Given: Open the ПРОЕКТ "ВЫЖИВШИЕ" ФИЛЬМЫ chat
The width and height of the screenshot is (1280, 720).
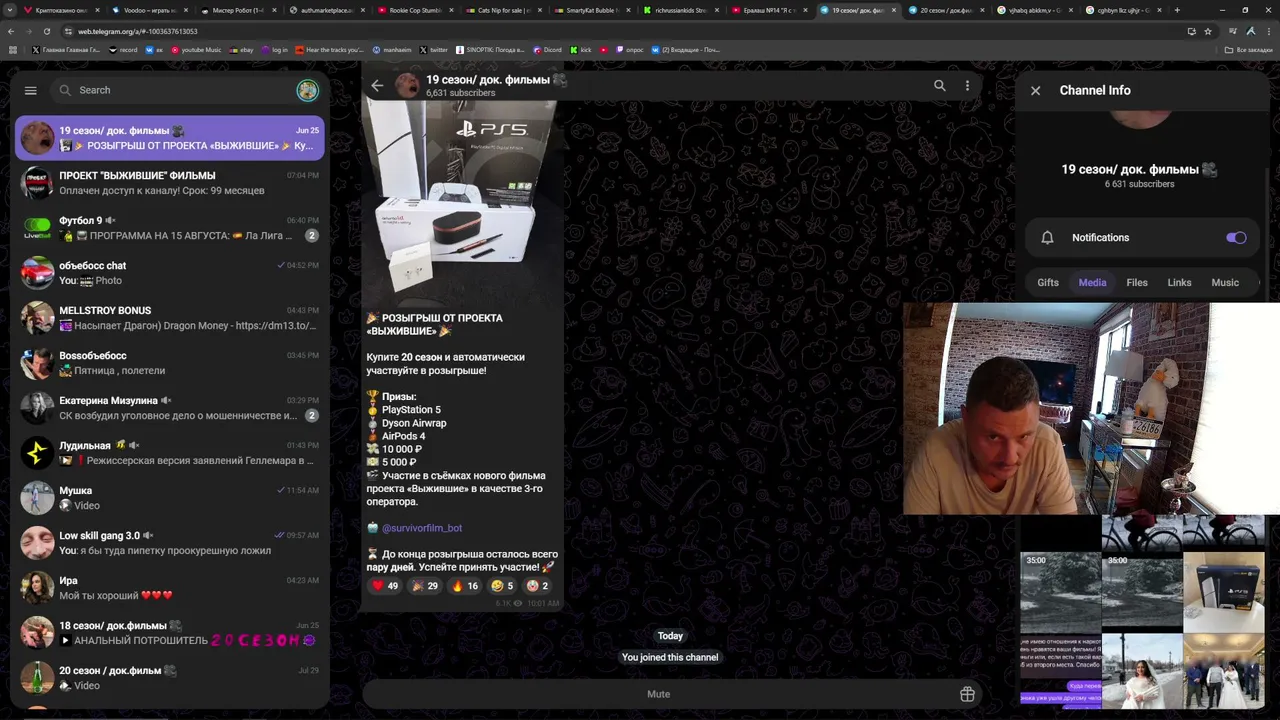Looking at the screenshot, I should [x=170, y=183].
